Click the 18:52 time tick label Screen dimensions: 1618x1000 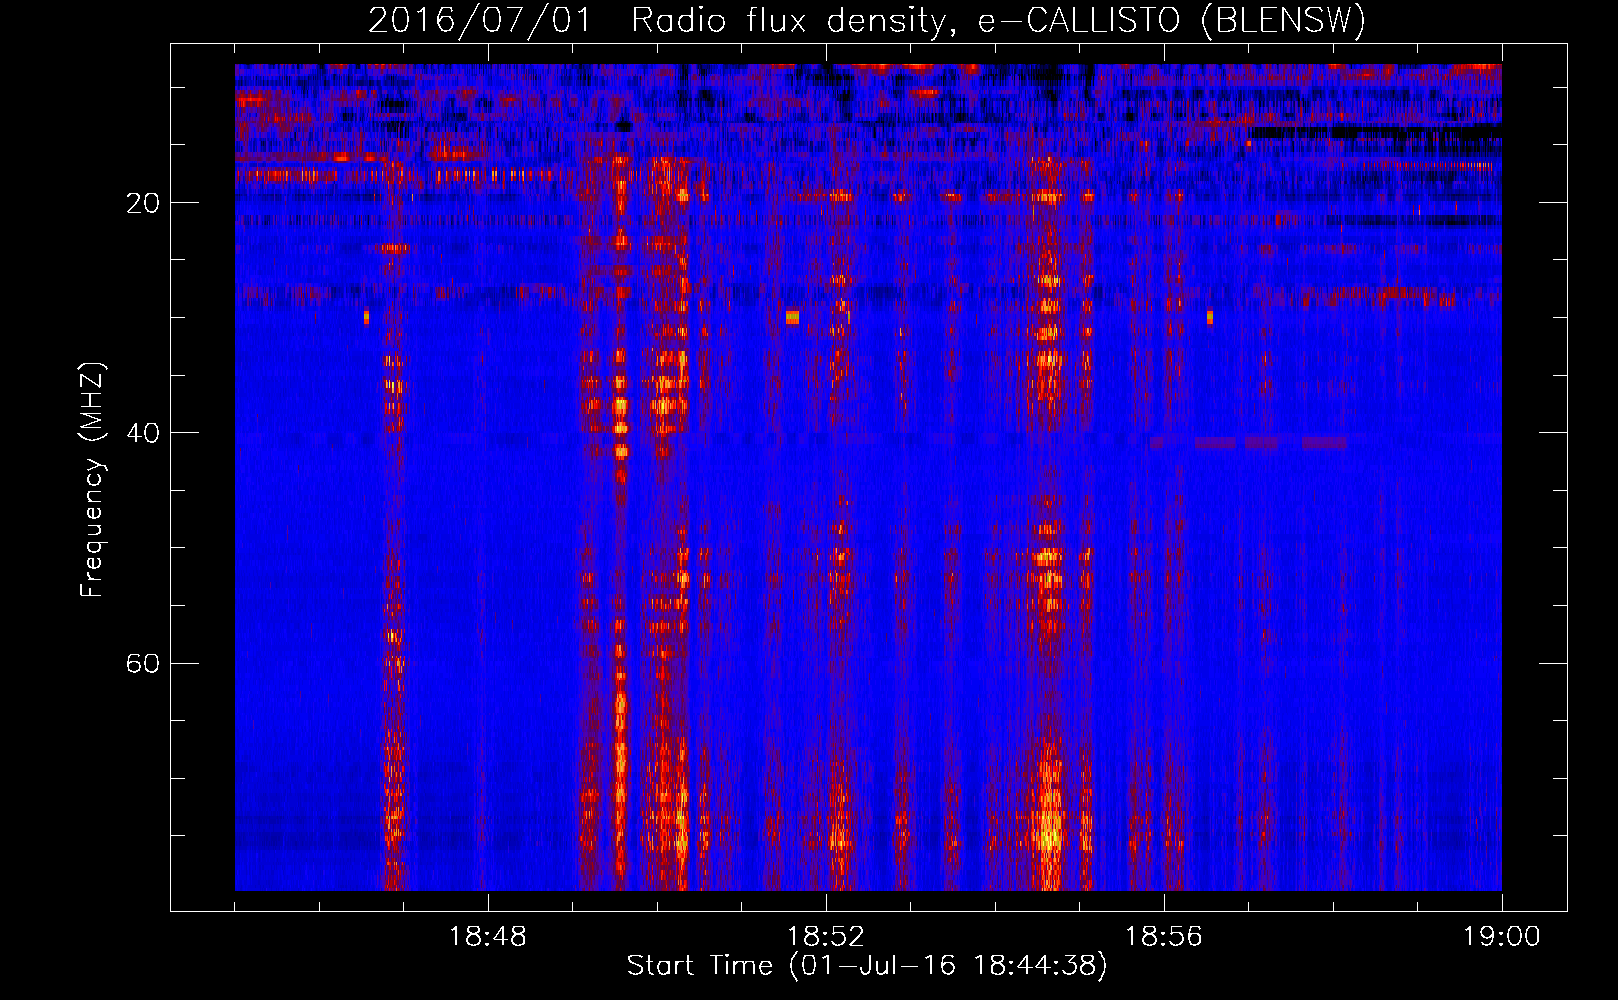point(826,937)
